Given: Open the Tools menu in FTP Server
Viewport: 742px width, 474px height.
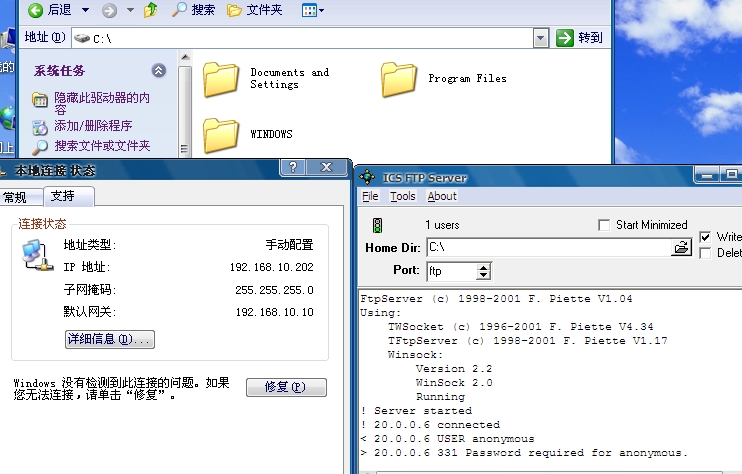Looking at the screenshot, I should (403, 196).
